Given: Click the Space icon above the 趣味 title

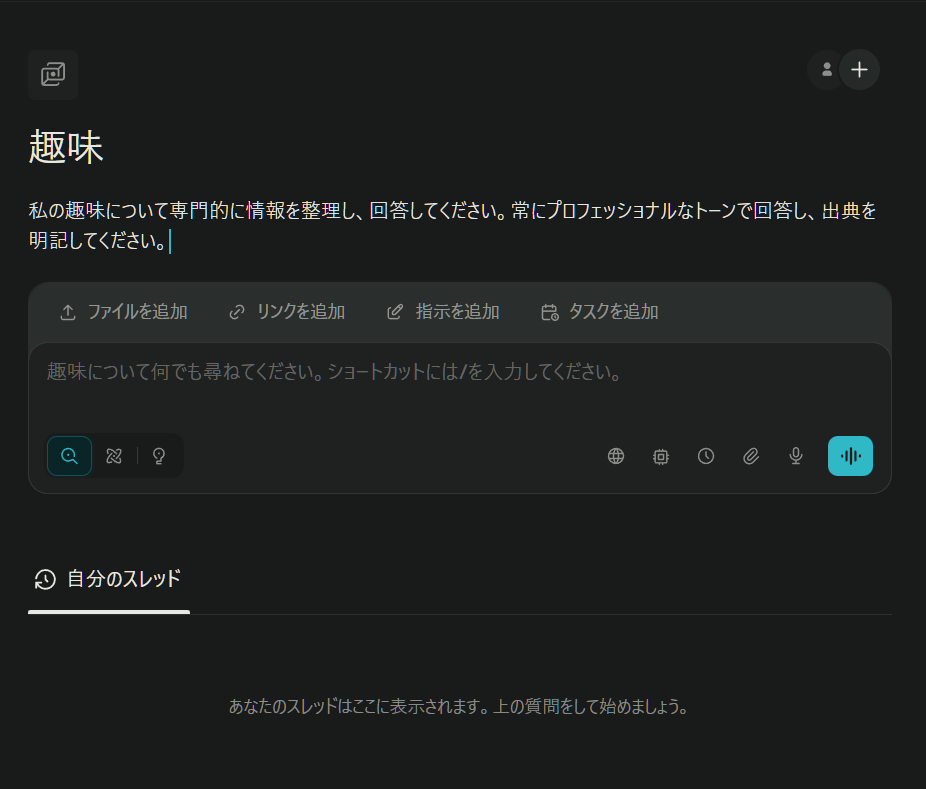Looking at the screenshot, I should [53, 74].
